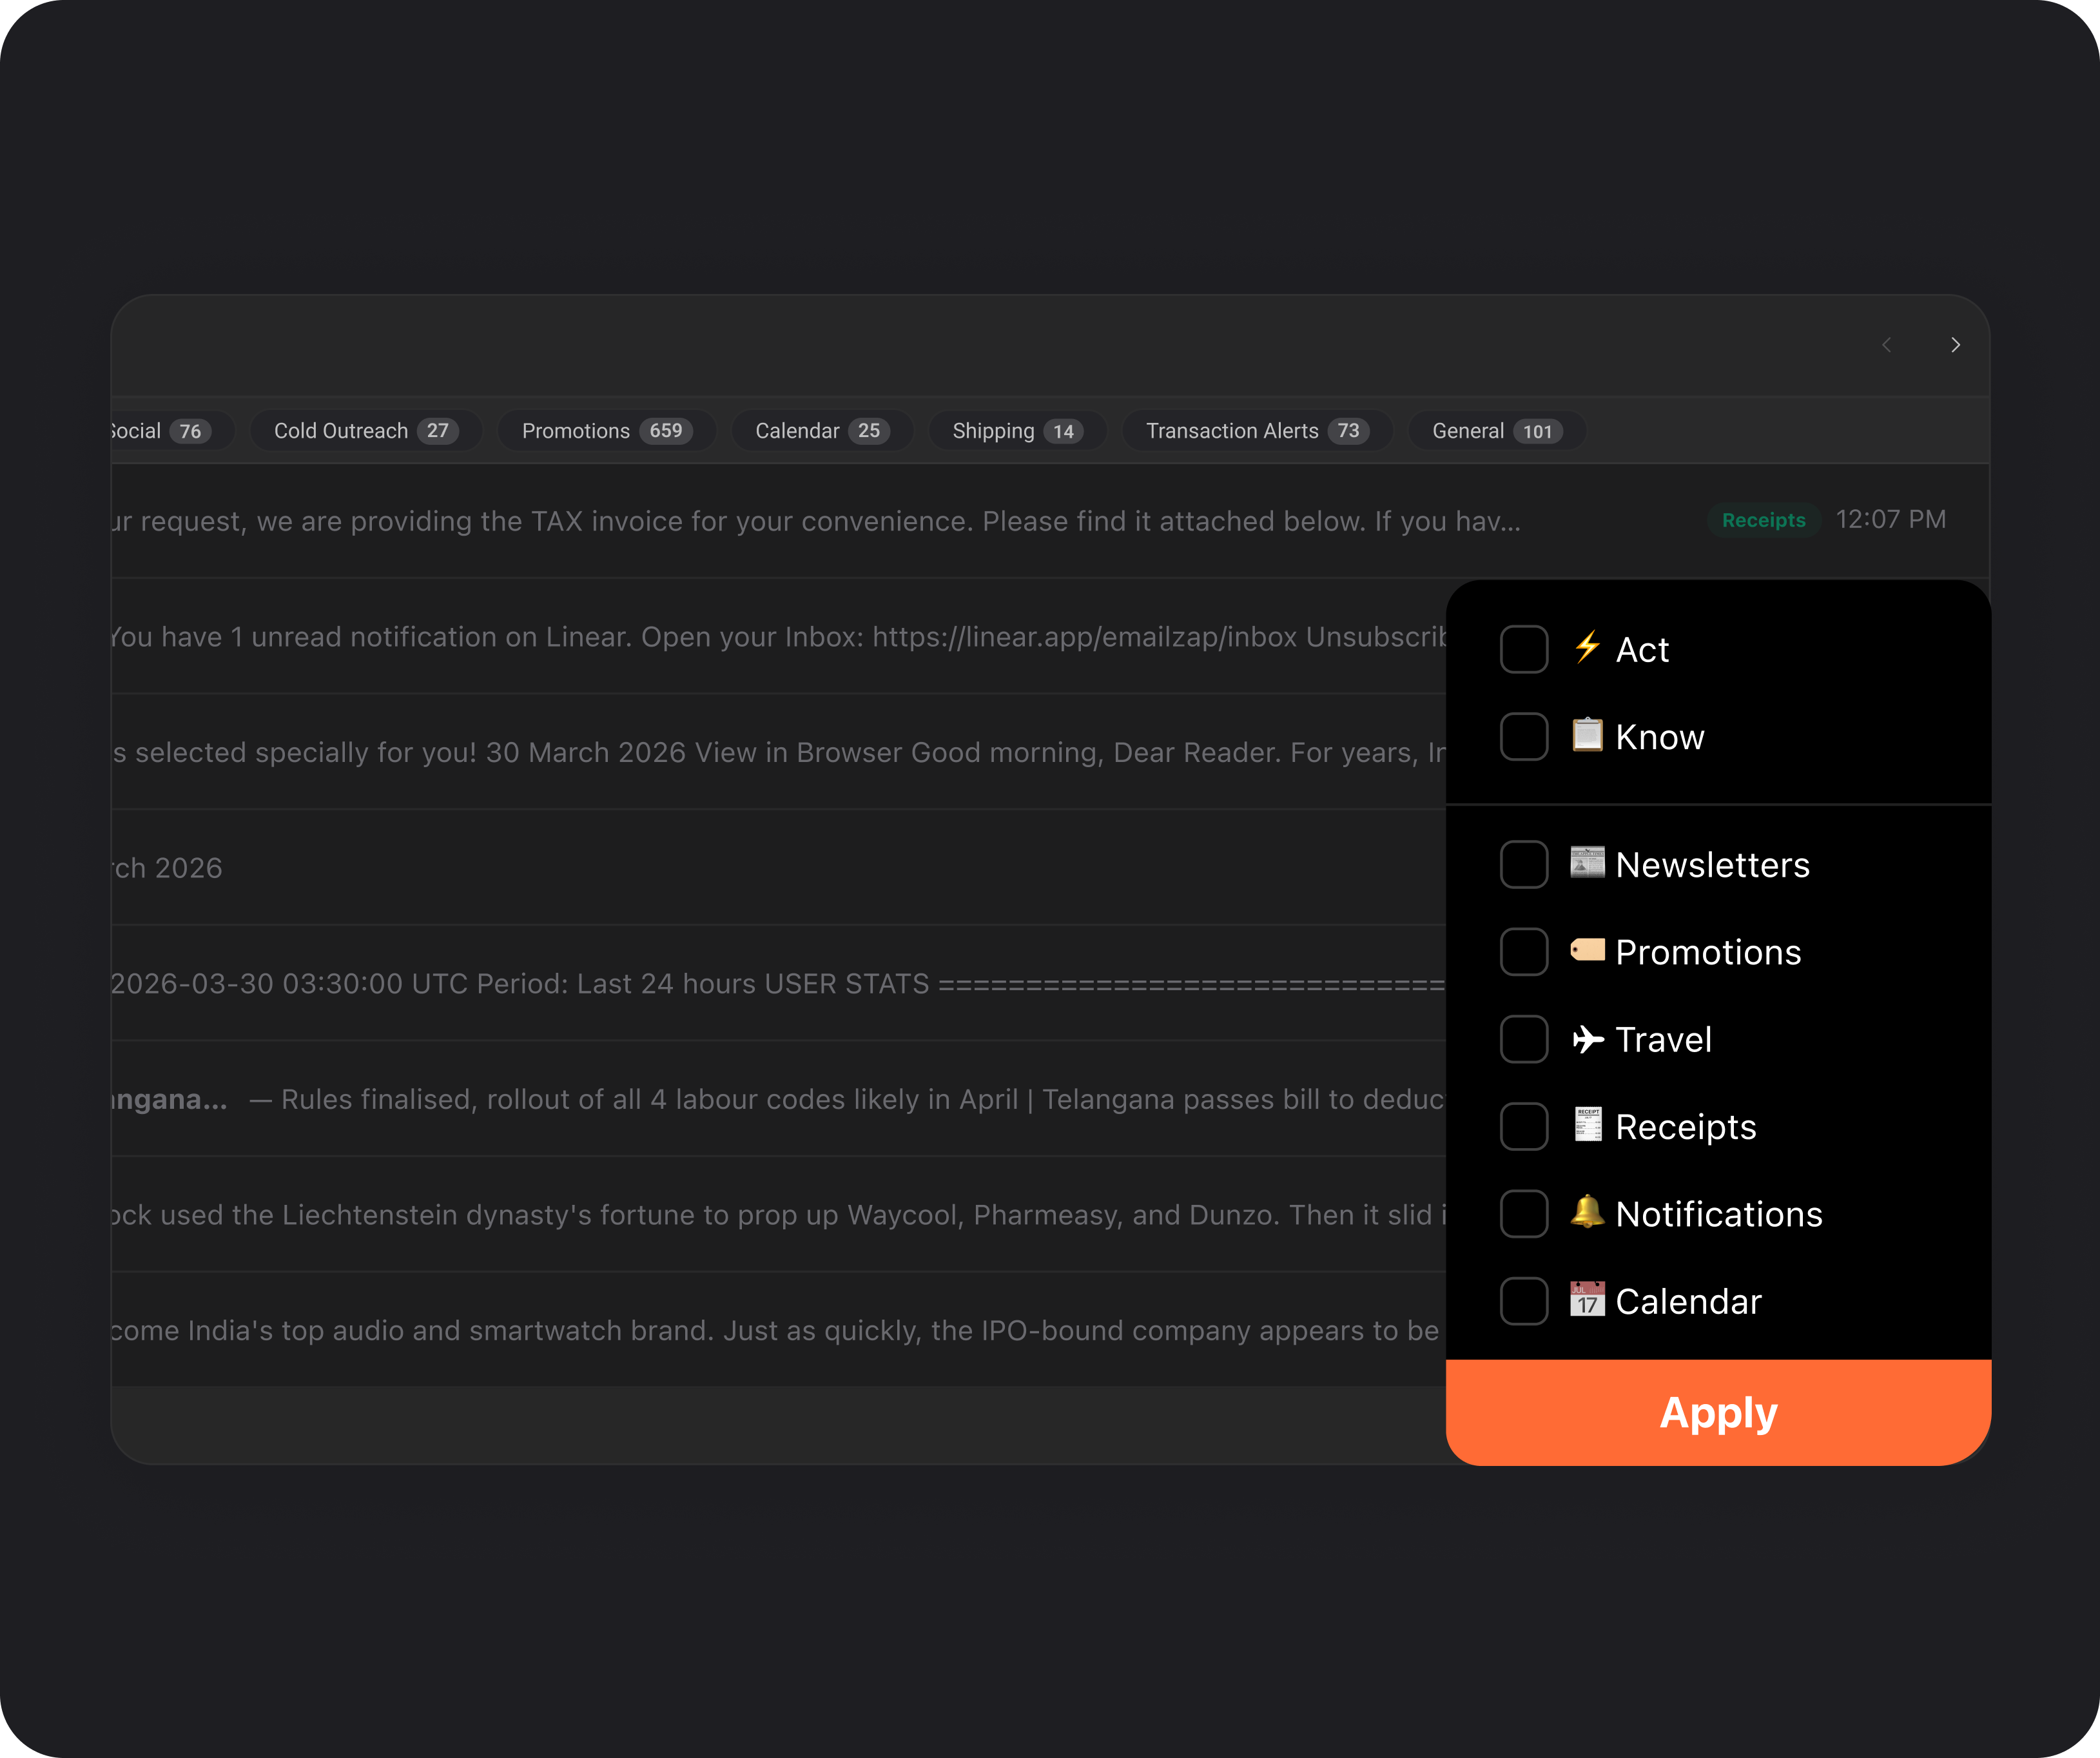This screenshot has width=2100, height=1758.
Task: Click the receipt icon next to Receipts
Action: click(x=1588, y=1126)
